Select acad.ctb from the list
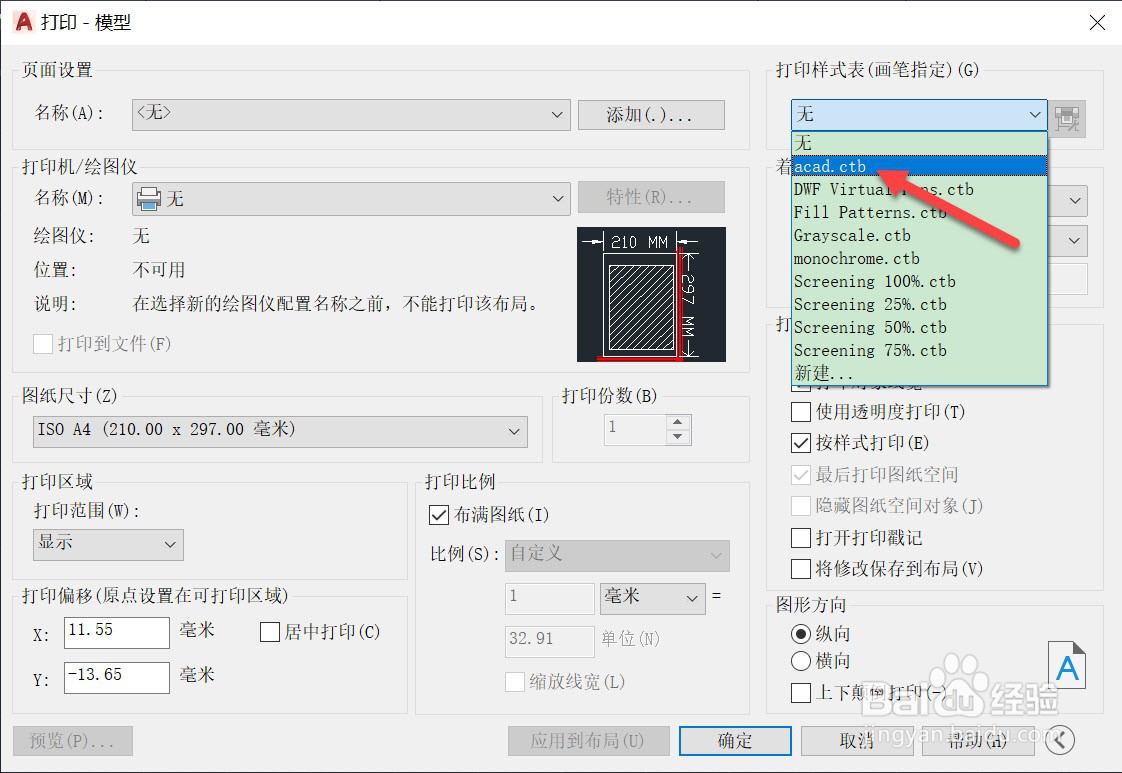Screen dimensions: 1122x773 click(x=919, y=166)
